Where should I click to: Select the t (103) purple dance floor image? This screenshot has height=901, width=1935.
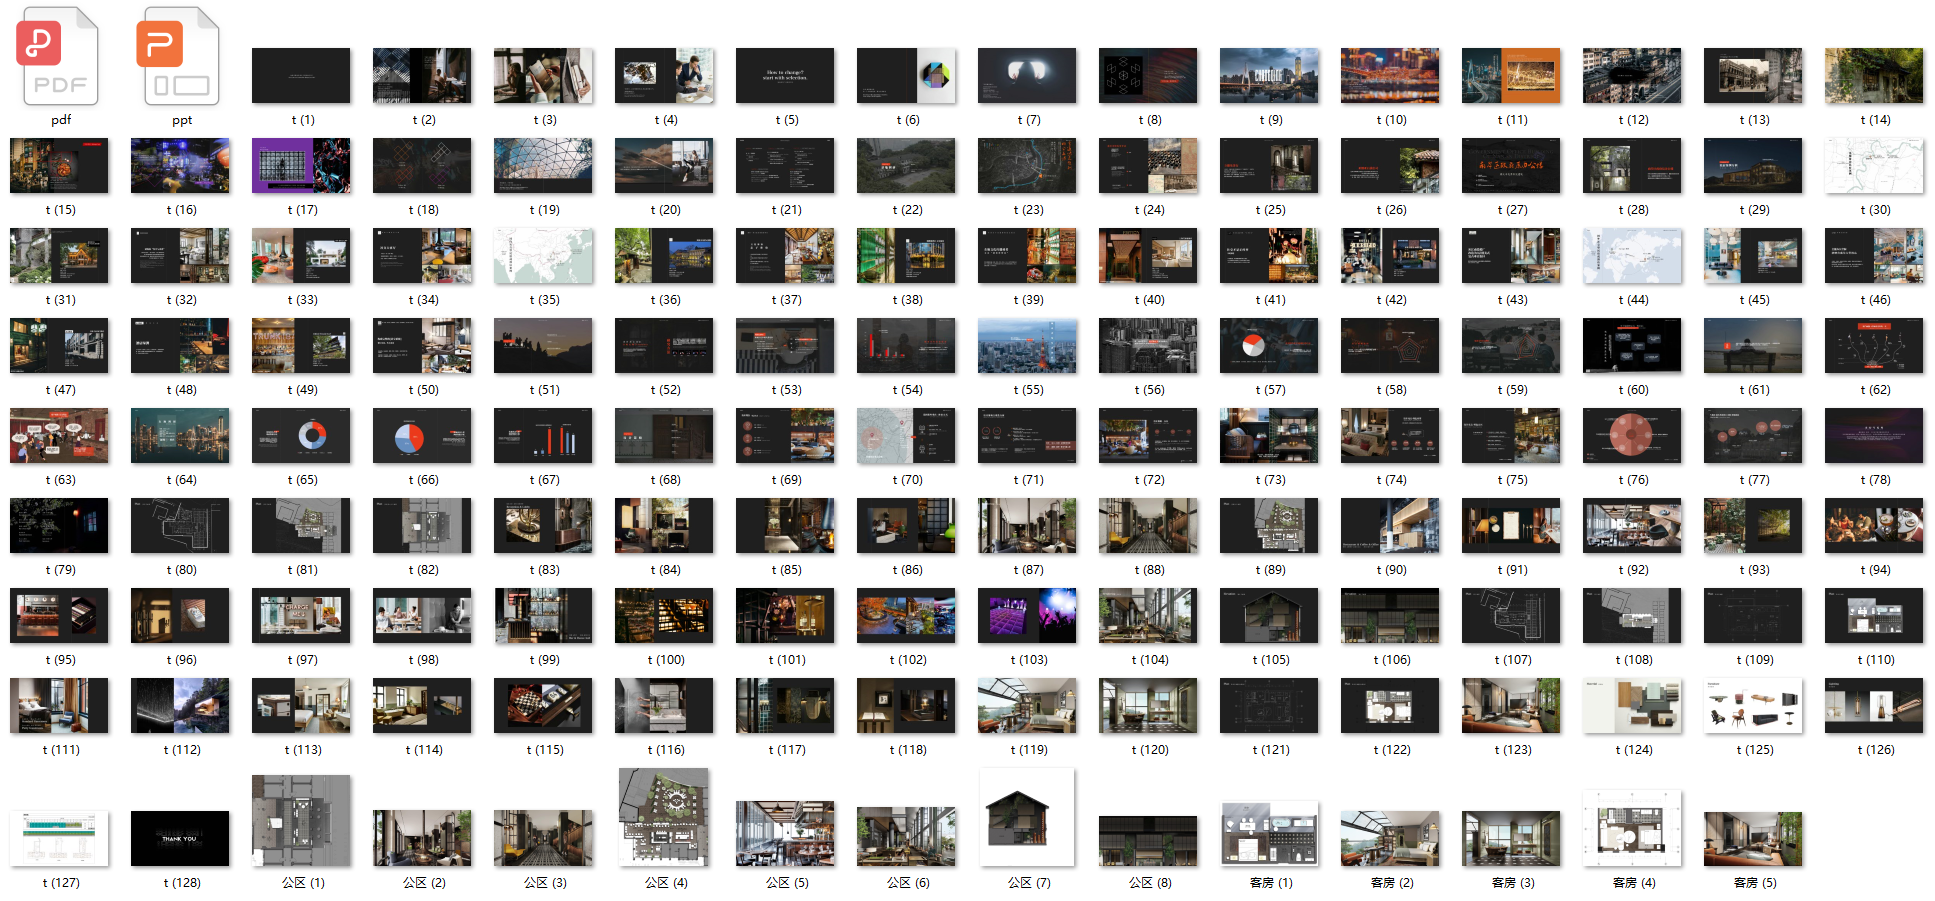click(x=1027, y=616)
